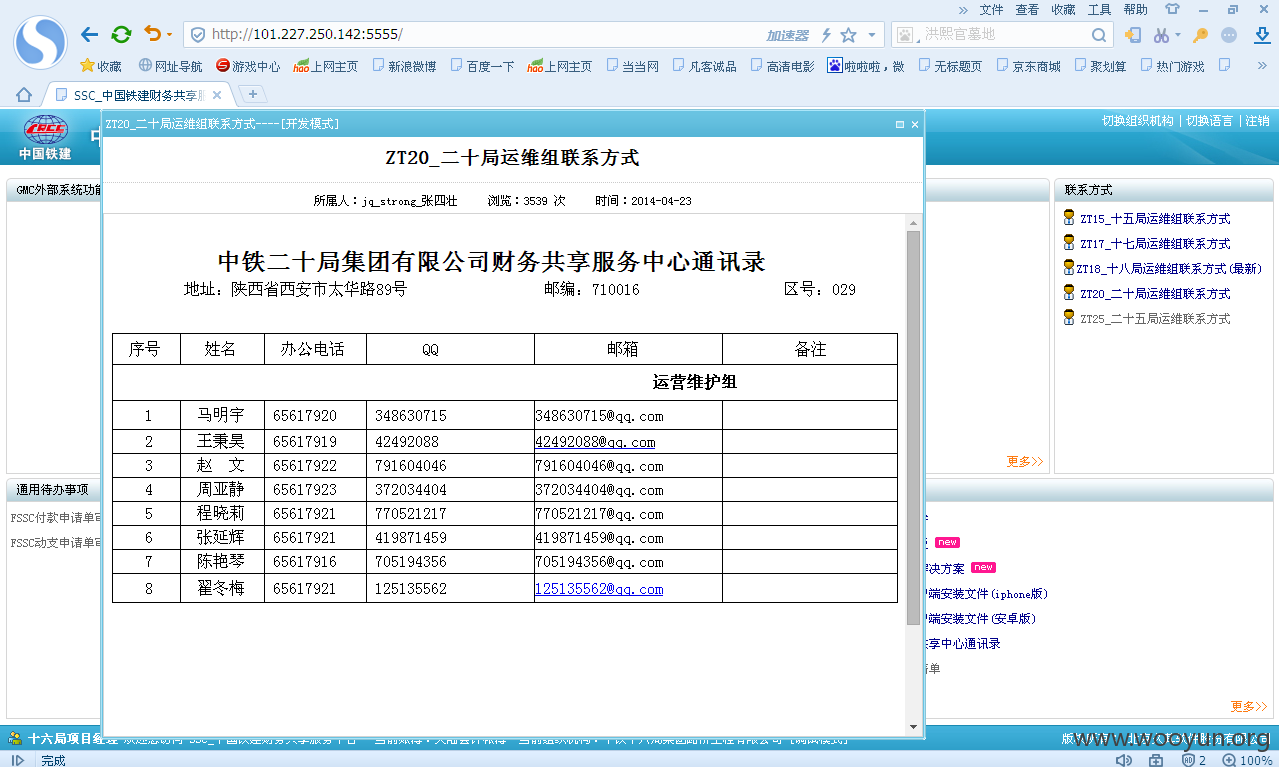The image size is (1279, 767).
Task: Open the address bar history dropdown
Action: [871, 35]
